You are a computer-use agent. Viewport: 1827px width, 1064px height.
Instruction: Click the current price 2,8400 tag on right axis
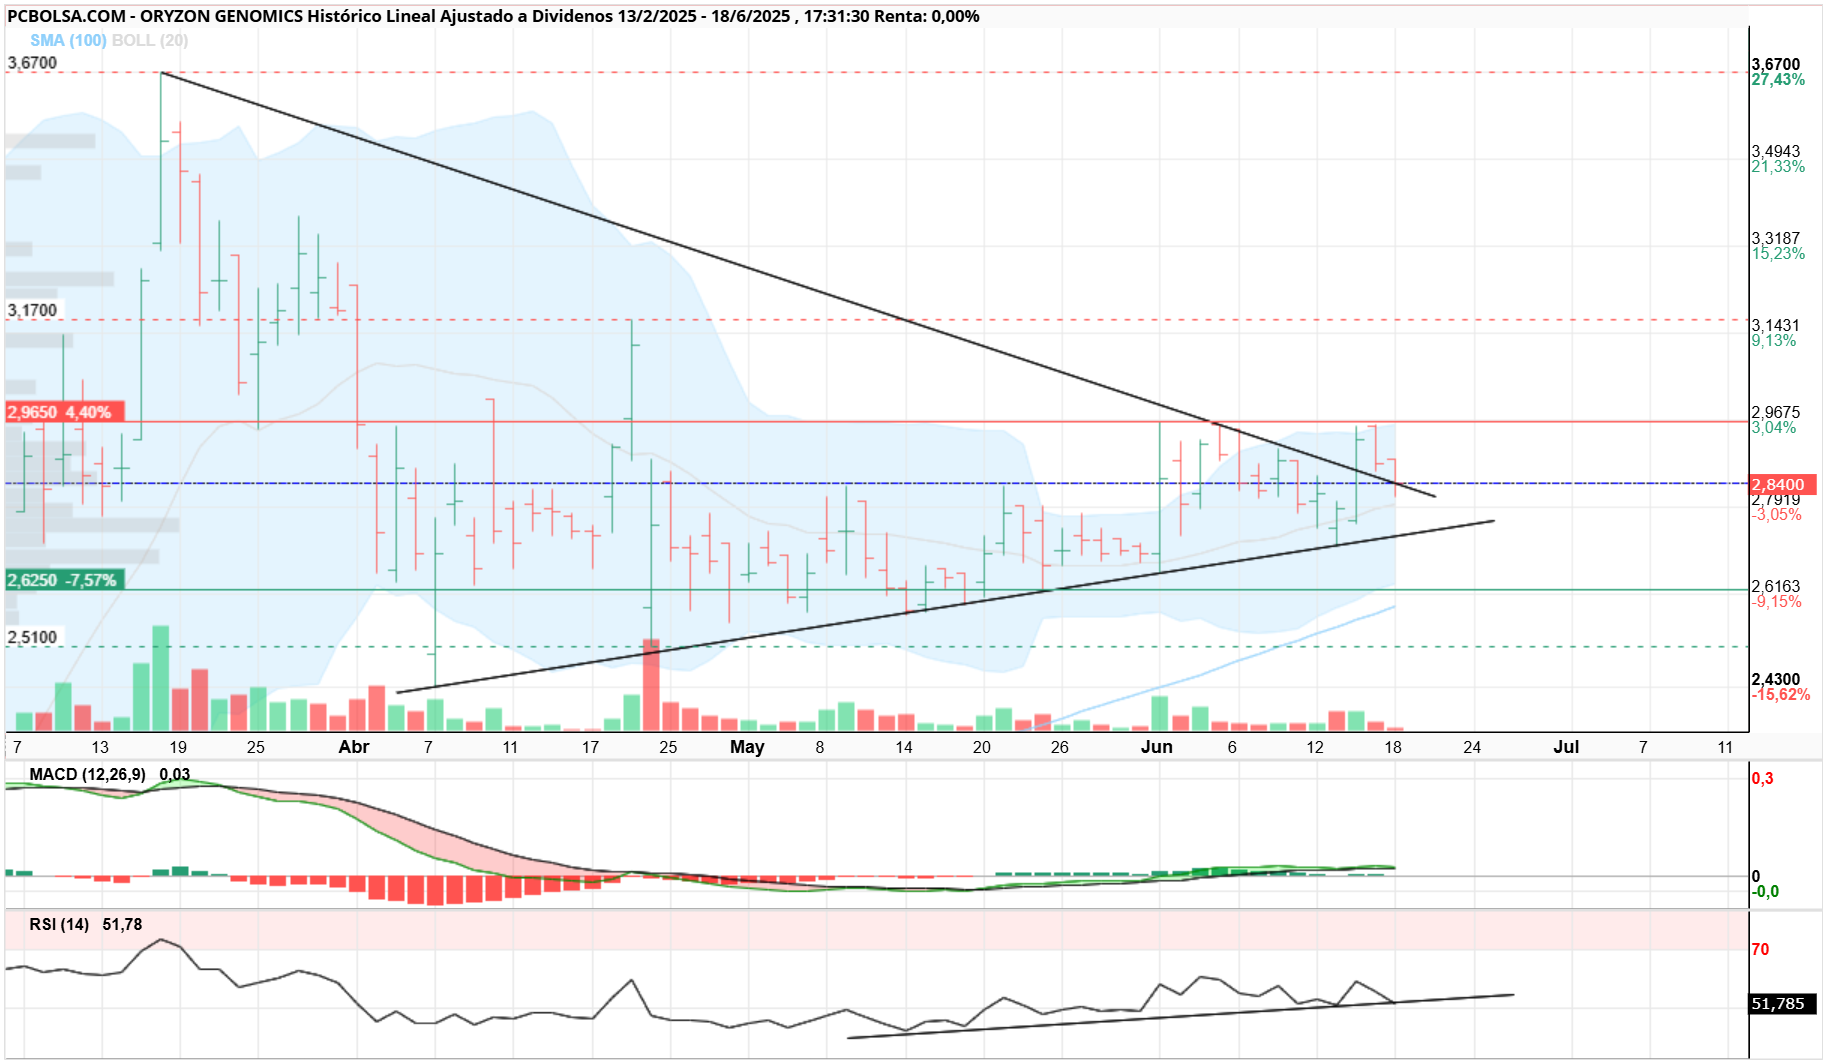point(1781,484)
